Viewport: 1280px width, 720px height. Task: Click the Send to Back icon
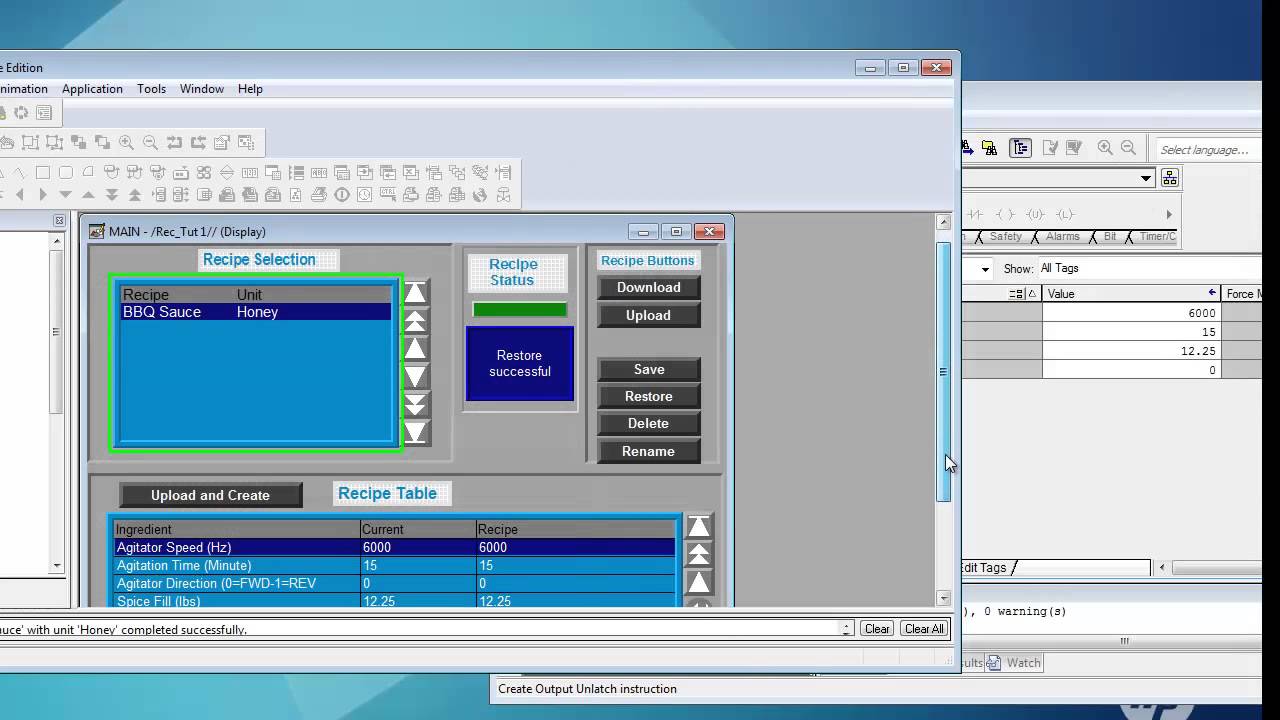point(102,142)
